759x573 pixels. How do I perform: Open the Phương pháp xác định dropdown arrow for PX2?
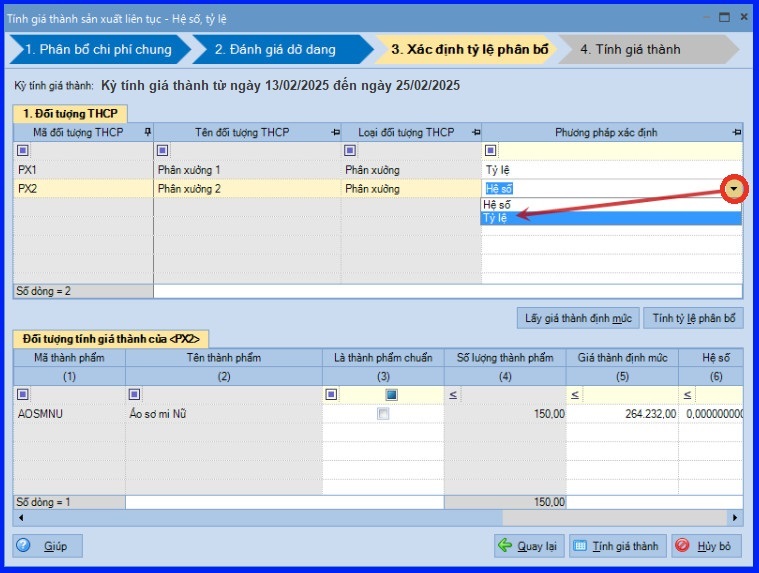pyautogui.click(x=734, y=188)
